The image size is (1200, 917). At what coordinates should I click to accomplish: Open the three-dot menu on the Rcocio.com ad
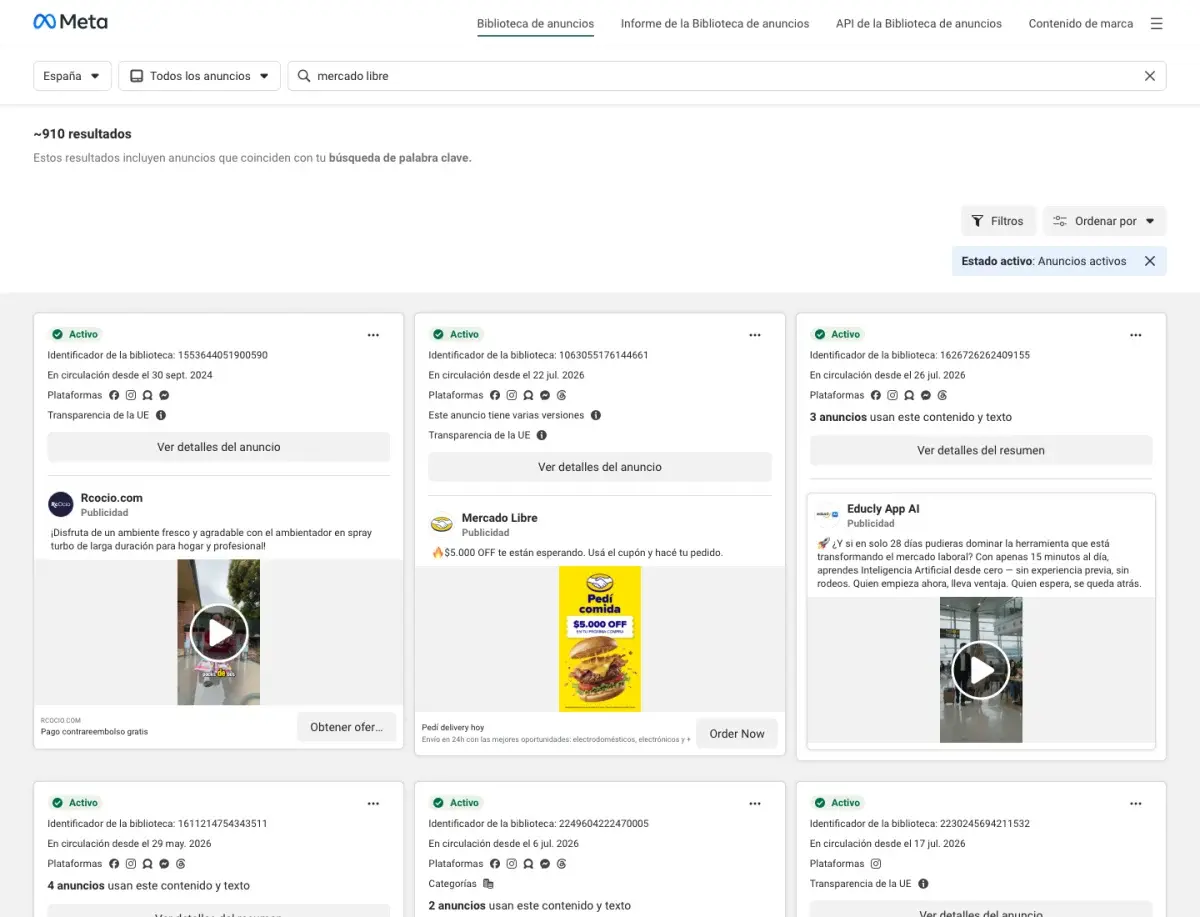pyautogui.click(x=373, y=335)
